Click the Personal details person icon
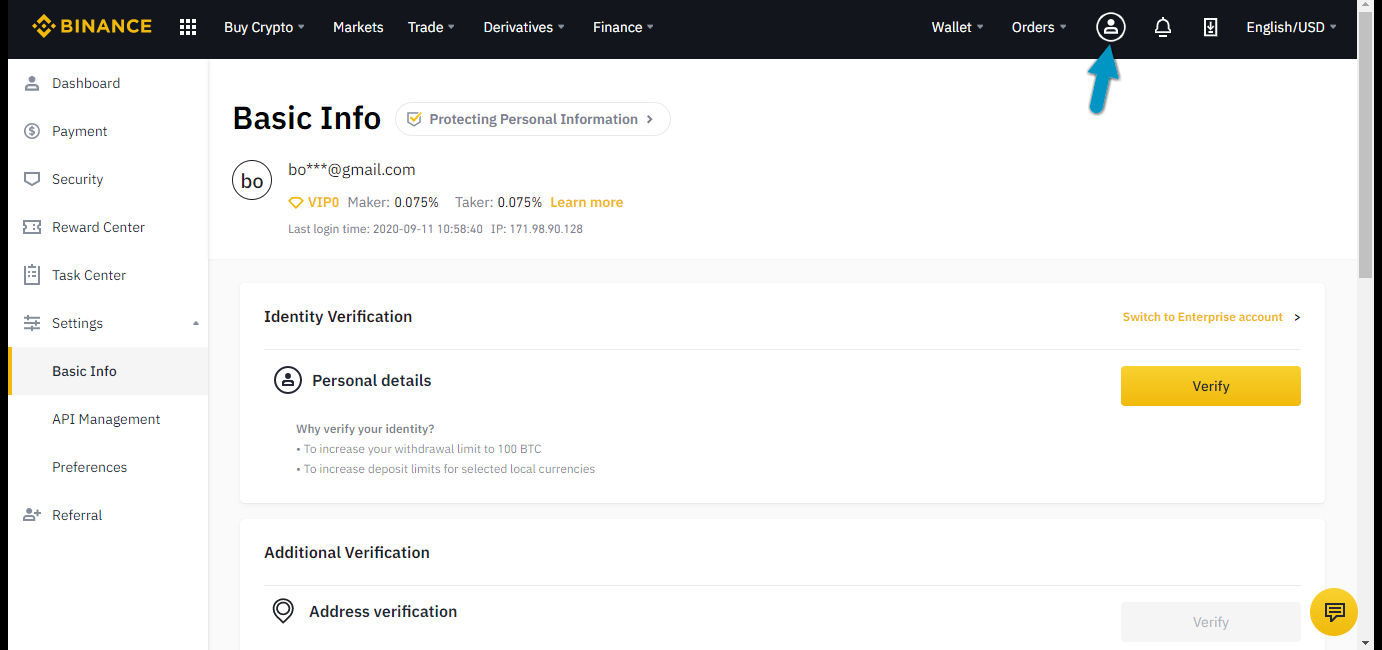Screen dimensions: 1382x650 [x=288, y=380]
